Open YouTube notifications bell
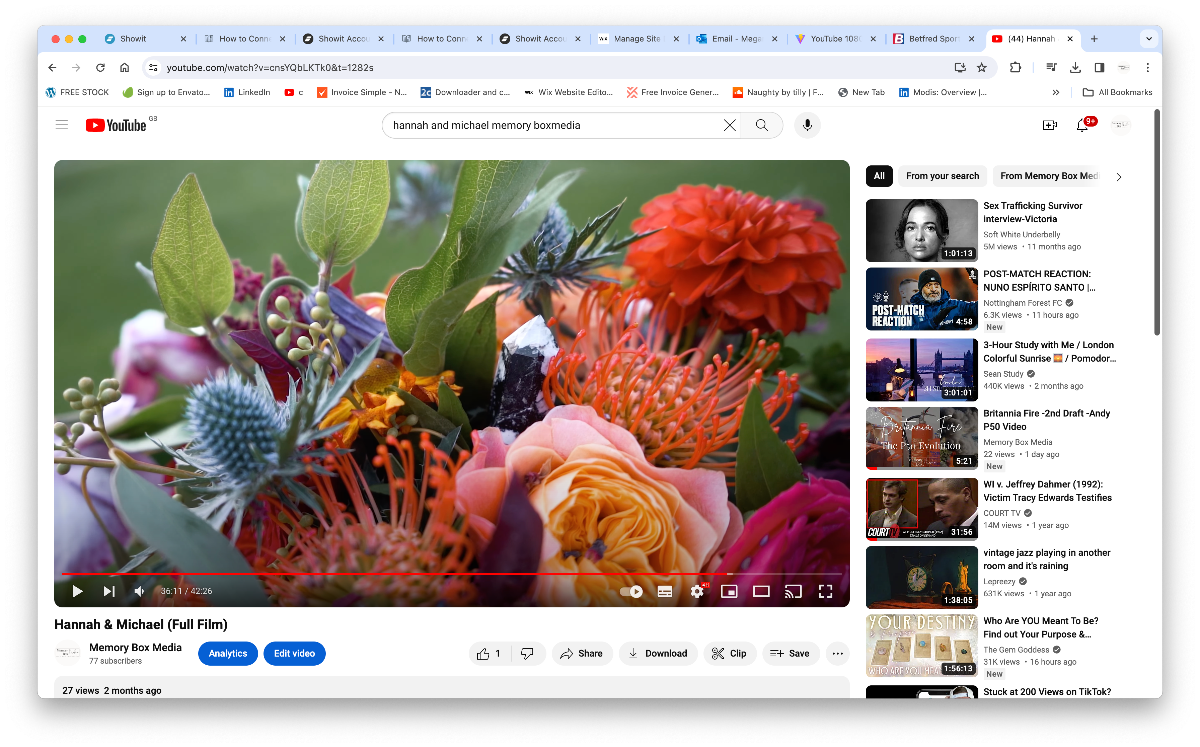Screen dimensions: 1200x747 click(x=1082, y=125)
